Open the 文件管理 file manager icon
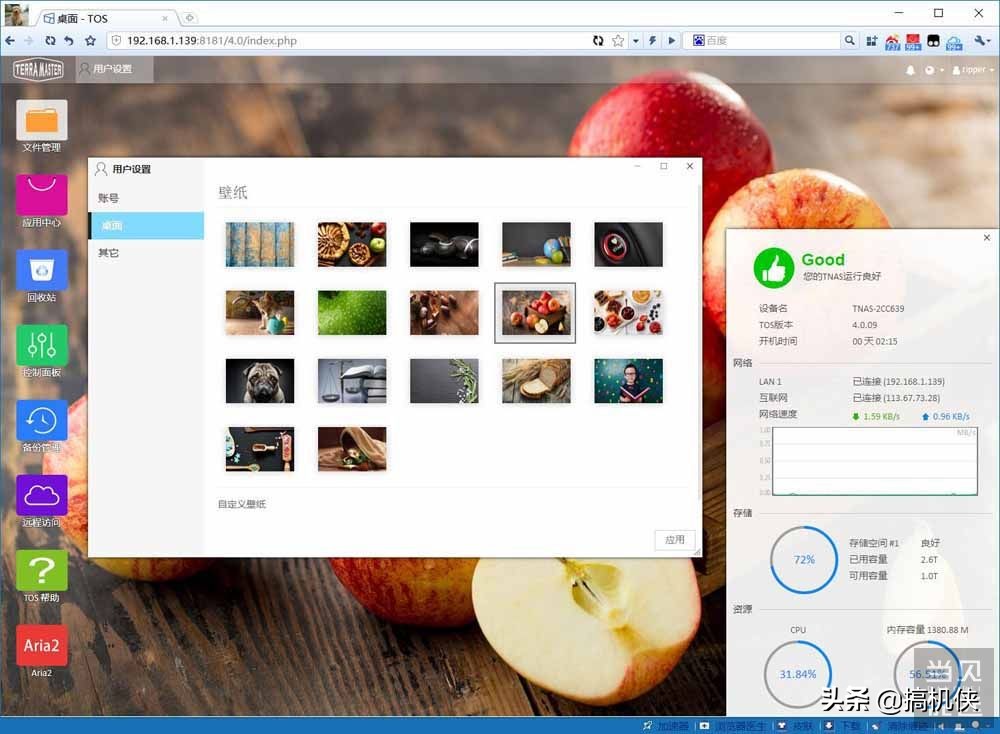This screenshot has height=734, width=1000. click(x=42, y=120)
